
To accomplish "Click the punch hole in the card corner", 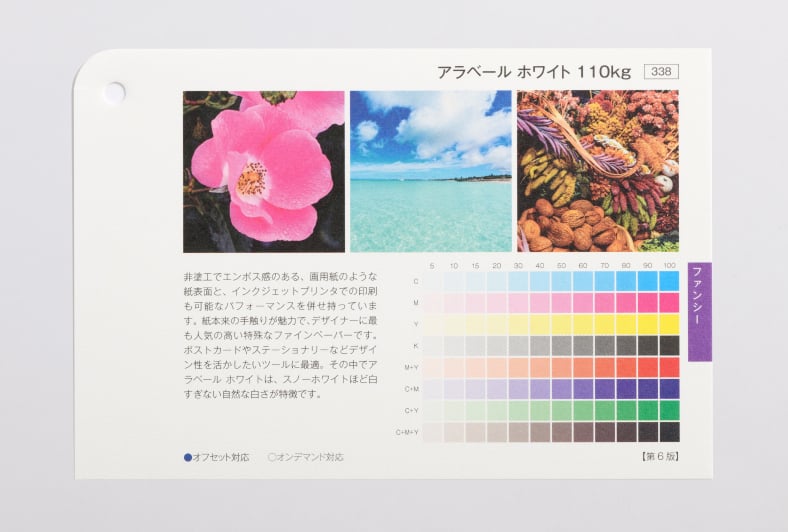I will 115,92.
